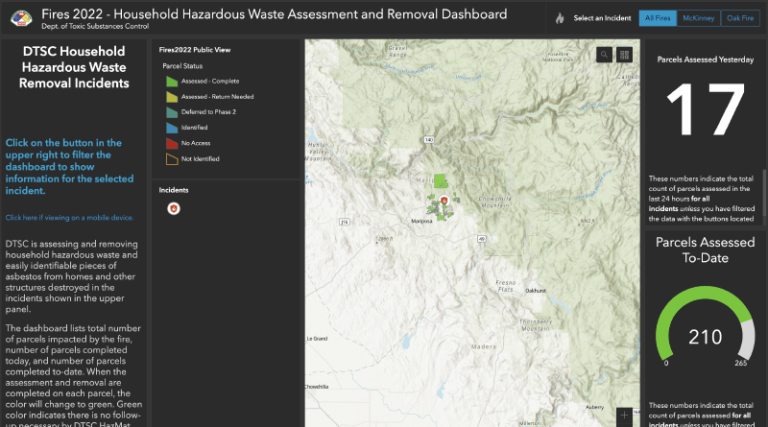This screenshot has width=768, height=427.
Task: Click the flame icon beside Select an Incident
Action: click(x=559, y=18)
